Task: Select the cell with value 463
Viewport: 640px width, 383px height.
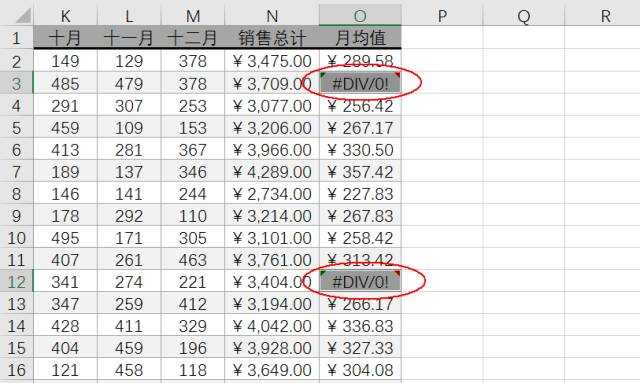Action: (193, 260)
